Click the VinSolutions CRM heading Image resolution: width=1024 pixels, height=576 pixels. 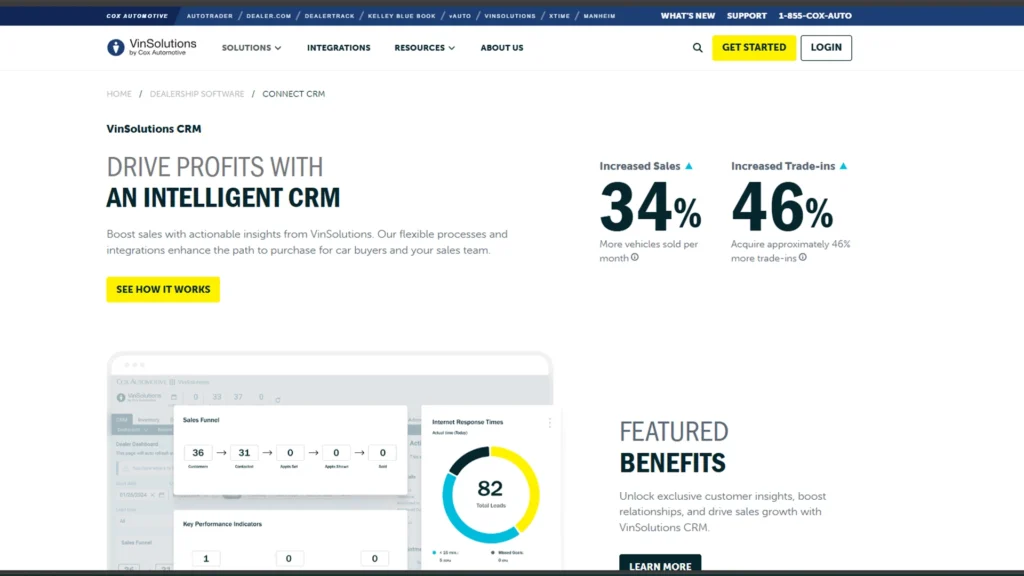click(x=154, y=129)
